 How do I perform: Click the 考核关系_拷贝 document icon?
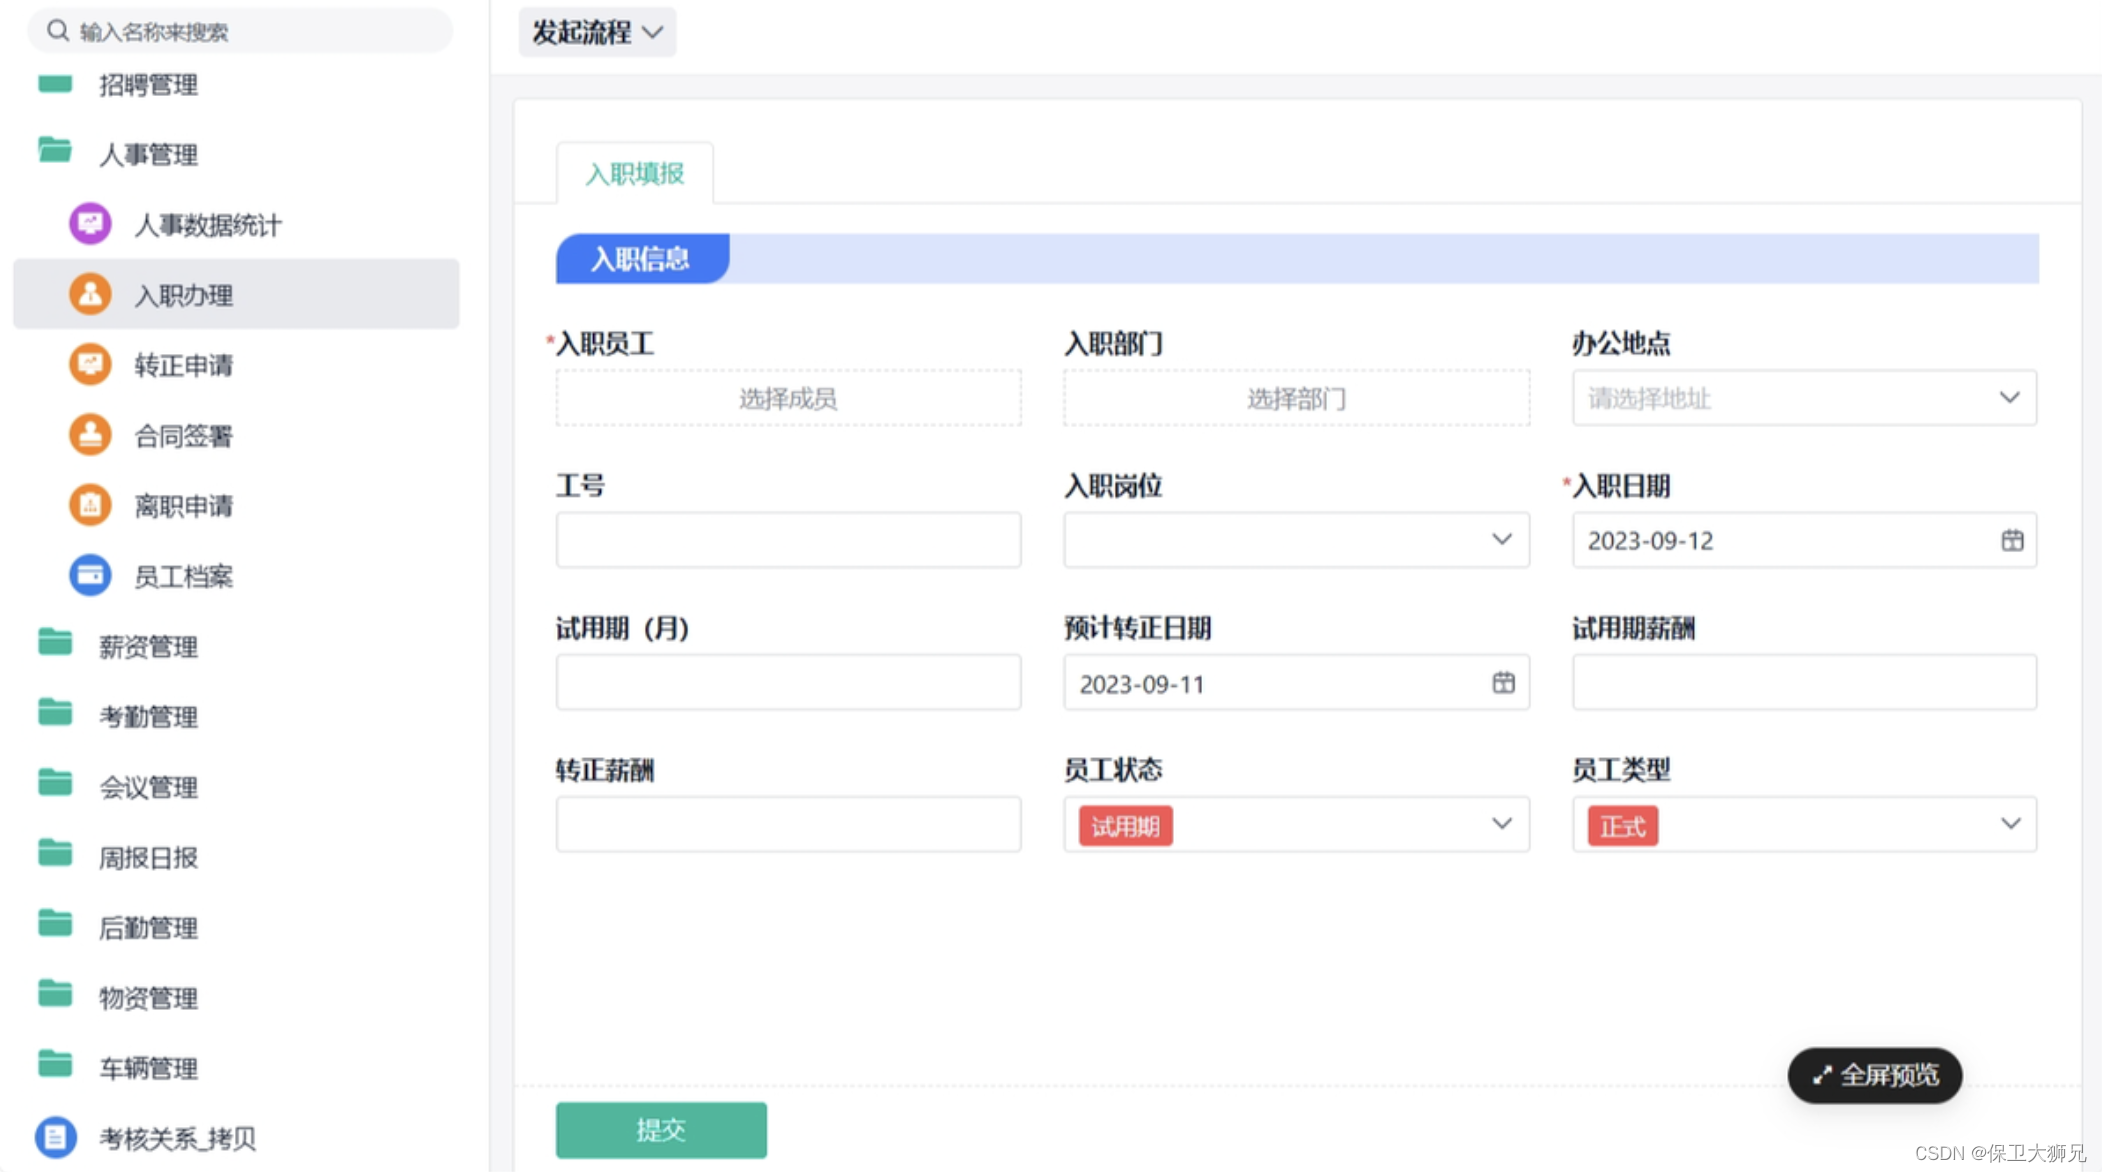tap(56, 1137)
